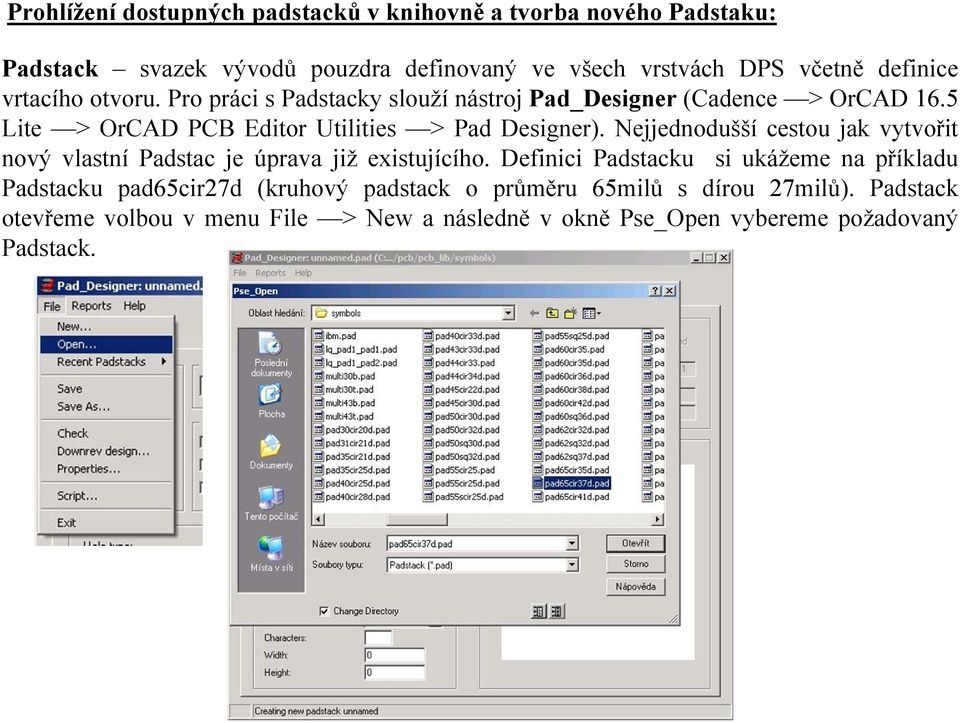Click the left grid icon beside Change Directory
Image resolution: width=960 pixels, height=723 pixels.
click(539, 611)
